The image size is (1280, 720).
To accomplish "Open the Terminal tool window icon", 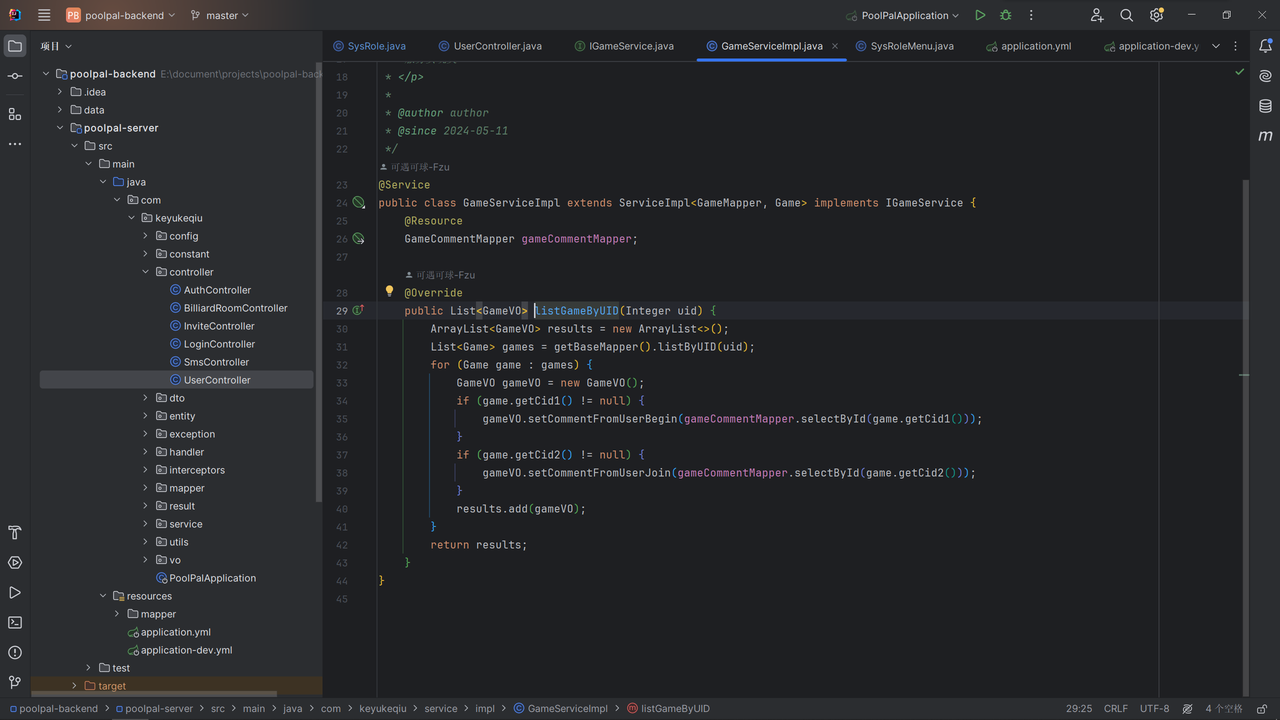I will pyautogui.click(x=15, y=622).
